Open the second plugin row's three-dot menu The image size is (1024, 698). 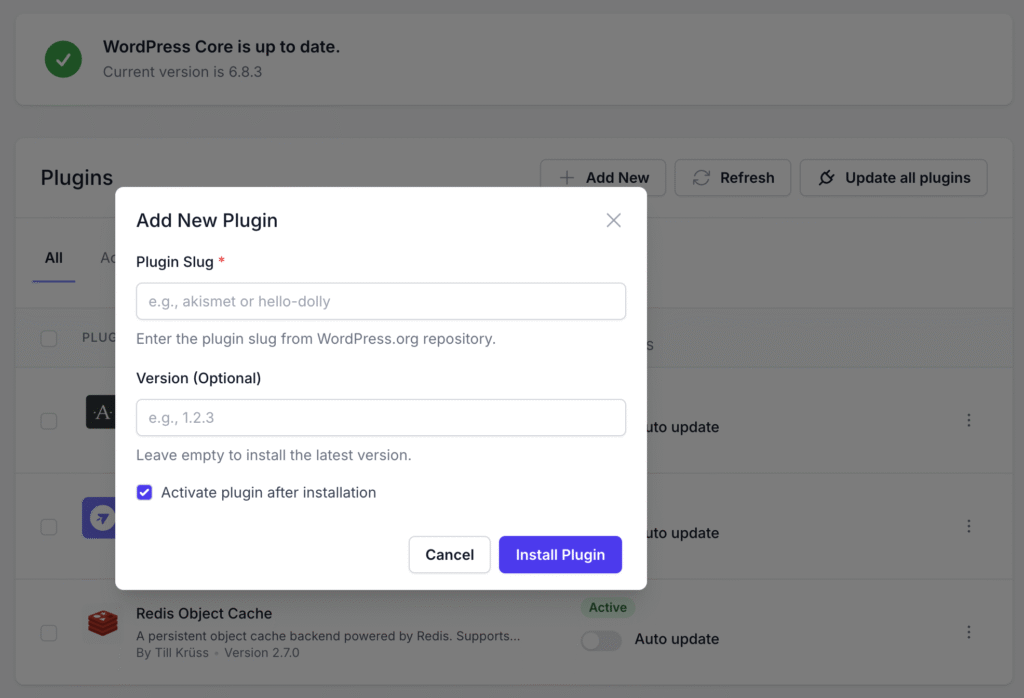[x=968, y=526]
